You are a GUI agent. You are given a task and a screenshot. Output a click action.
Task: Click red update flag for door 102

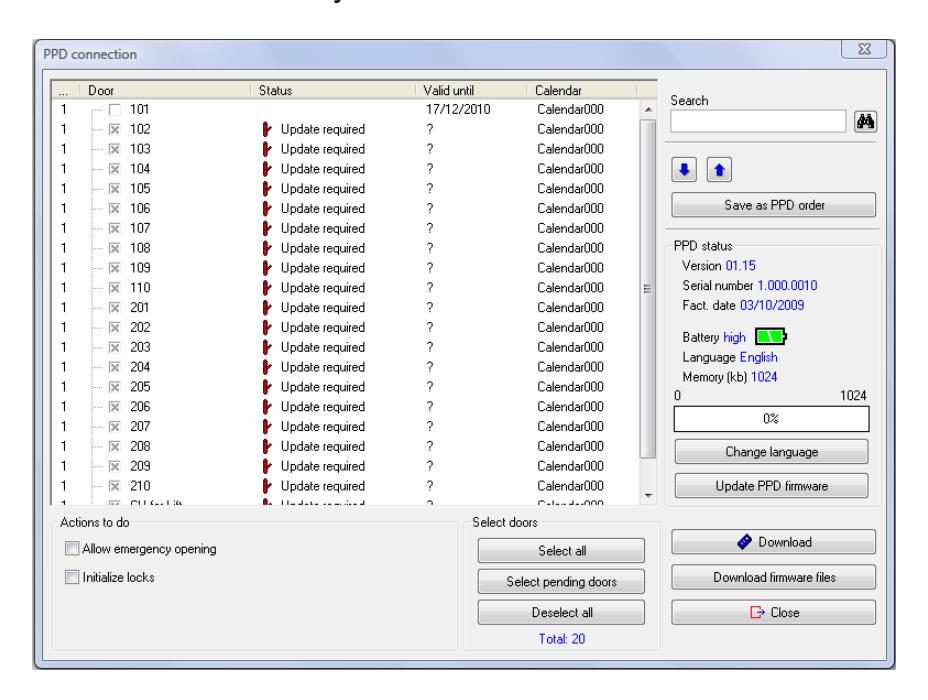pos(267,129)
